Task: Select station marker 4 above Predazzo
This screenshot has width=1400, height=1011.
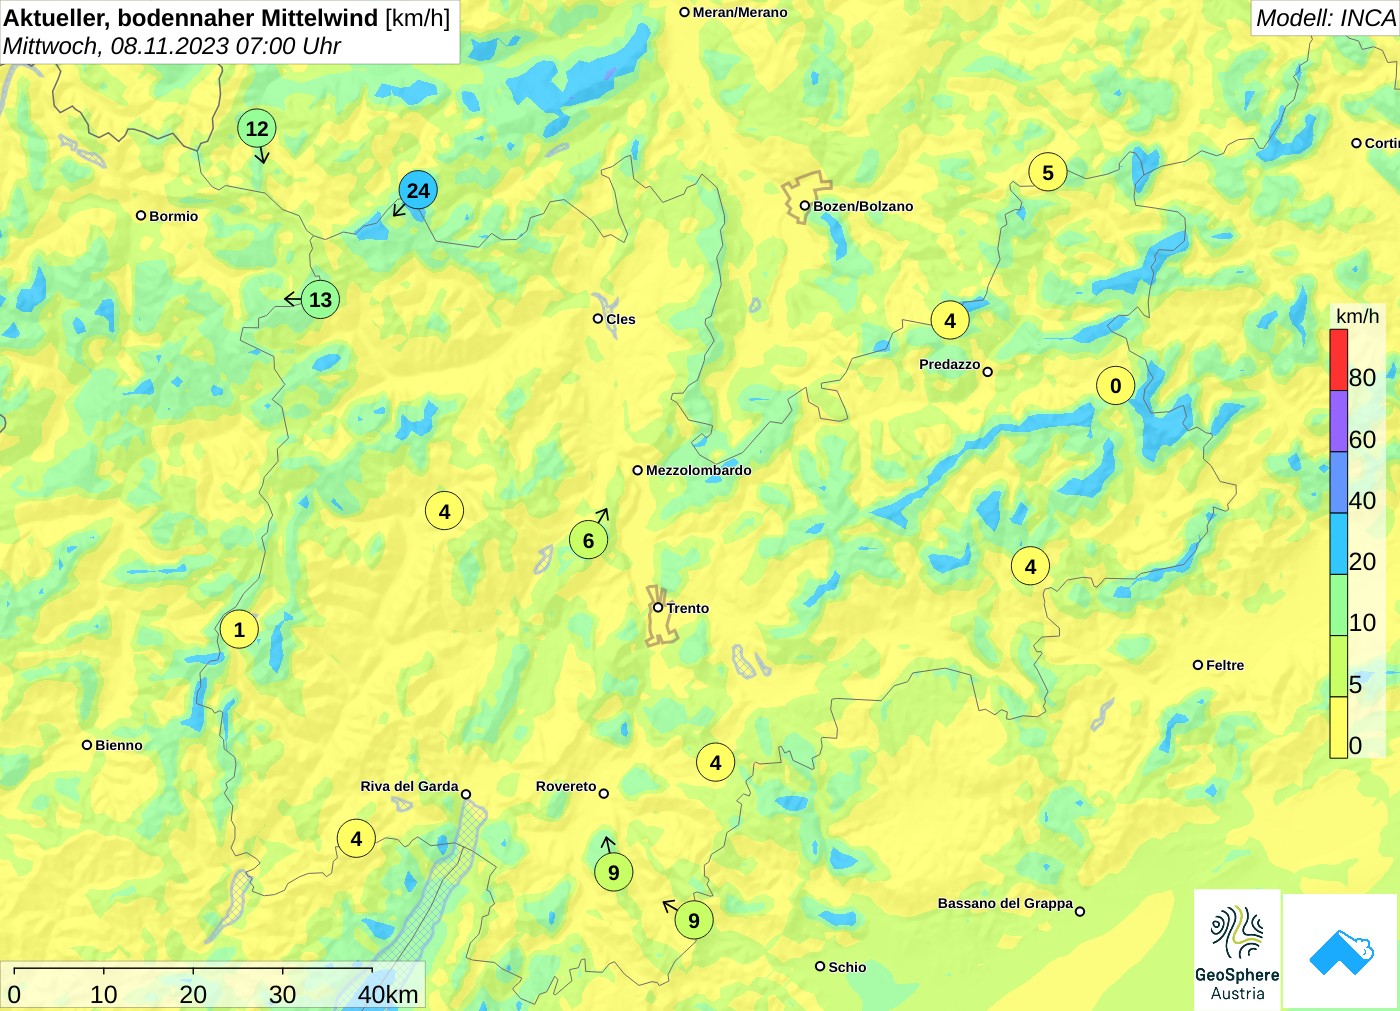Action: 950,320
